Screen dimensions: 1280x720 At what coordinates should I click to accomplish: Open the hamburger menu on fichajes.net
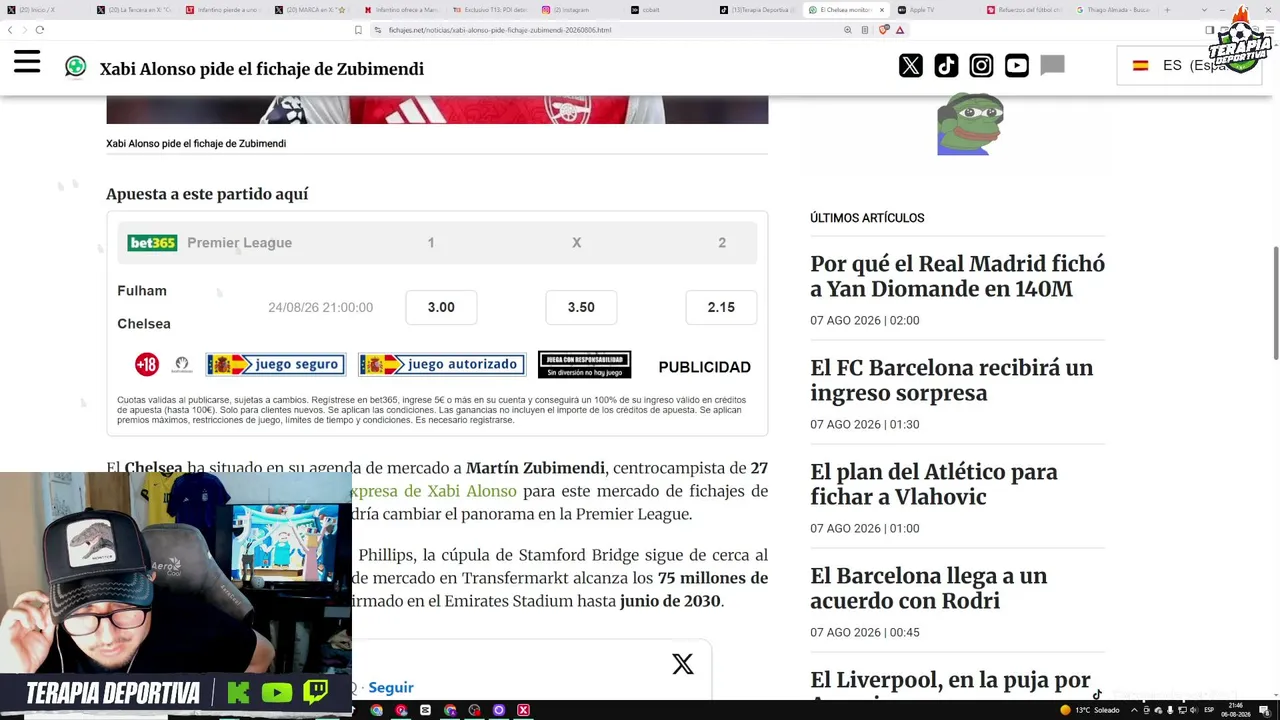pos(27,63)
